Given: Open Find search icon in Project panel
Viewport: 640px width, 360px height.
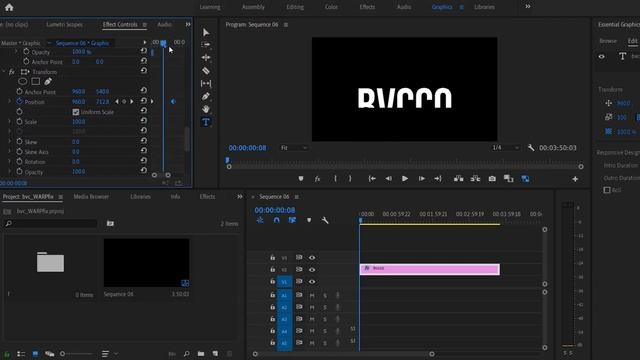Looking at the screenshot, I should [187, 353].
